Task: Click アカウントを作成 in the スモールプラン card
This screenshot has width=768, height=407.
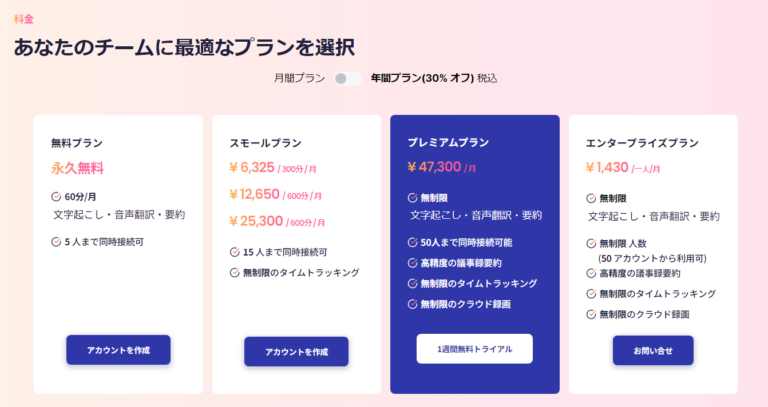Action: 296,352
